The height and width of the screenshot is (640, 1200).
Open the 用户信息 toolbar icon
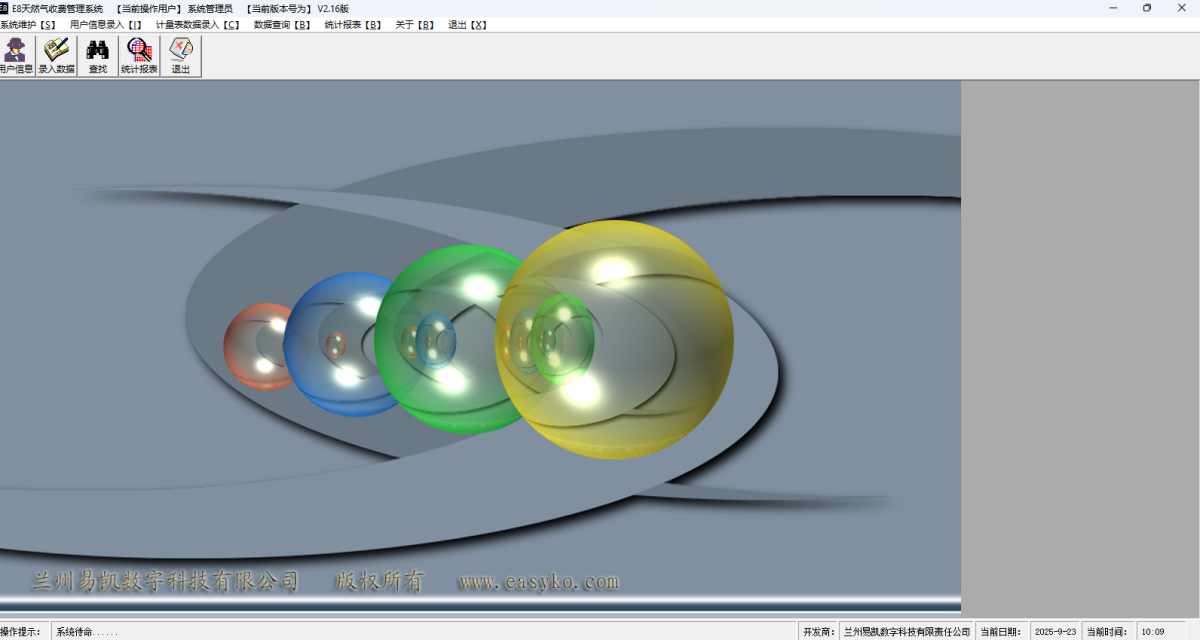15,56
